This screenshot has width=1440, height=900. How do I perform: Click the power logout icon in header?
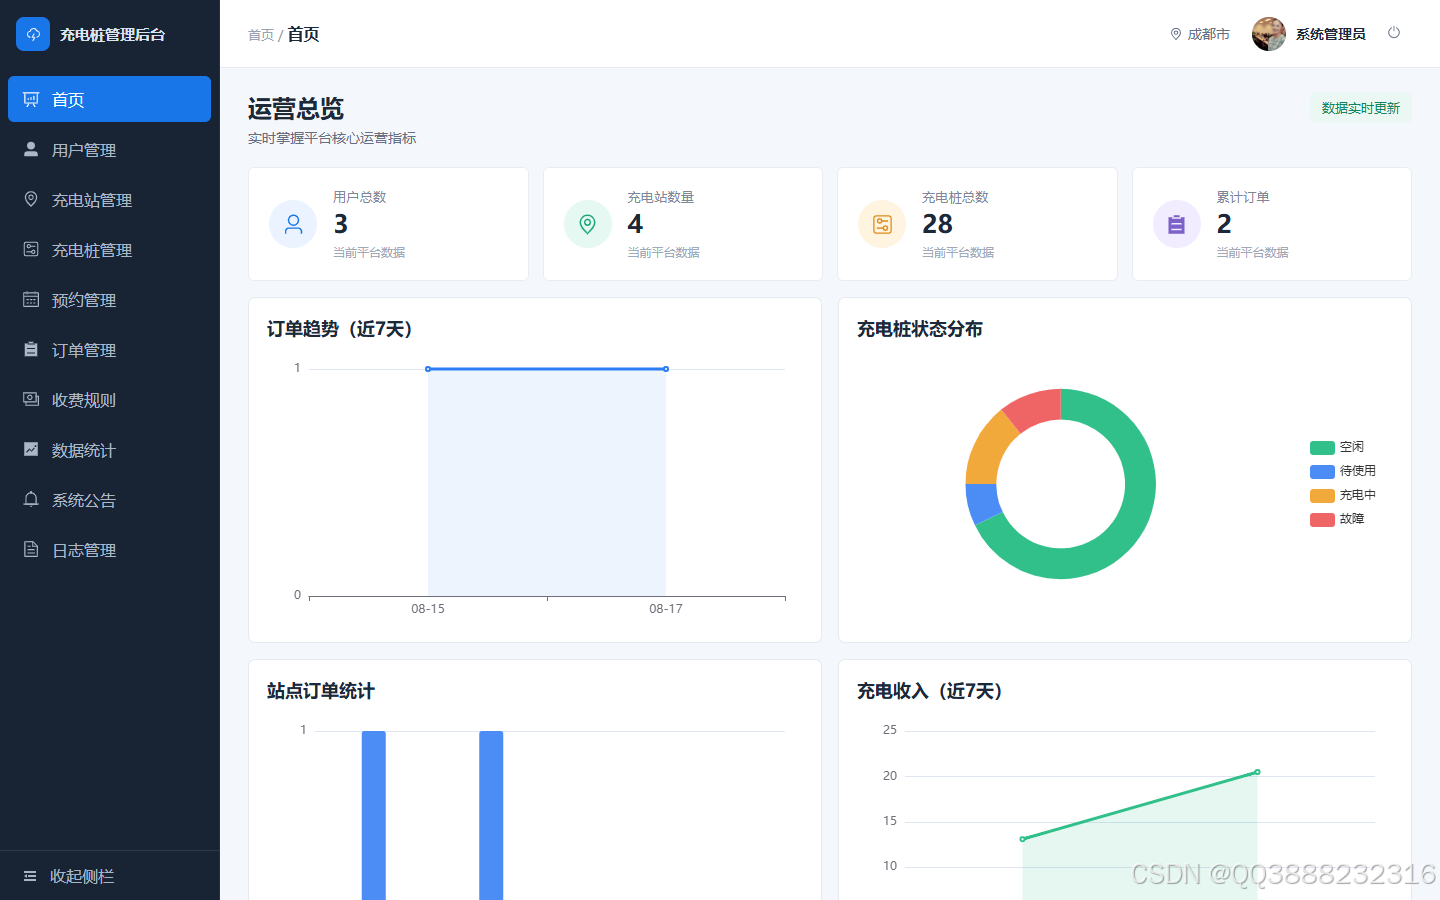pyautogui.click(x=1394, y=33)
